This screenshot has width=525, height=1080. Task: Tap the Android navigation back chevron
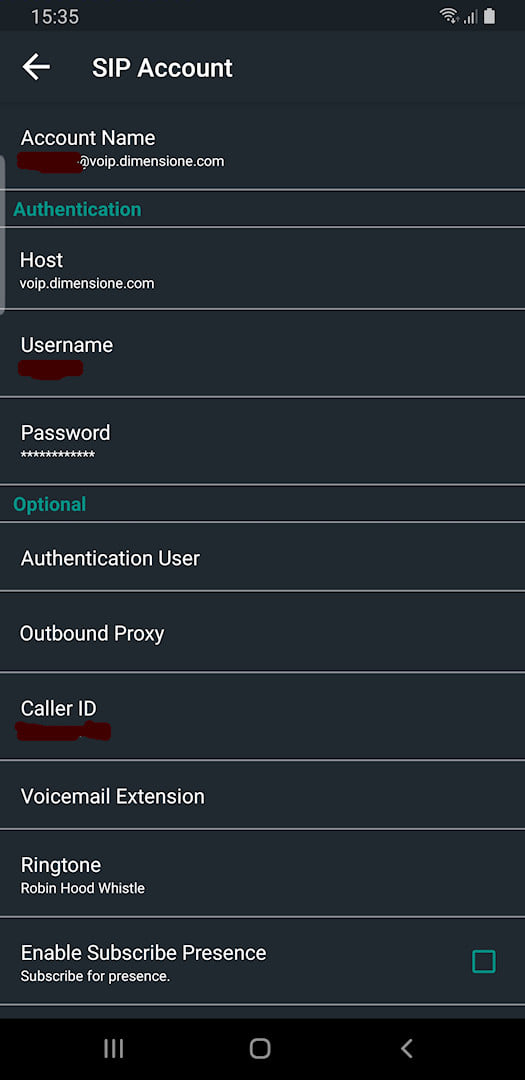pos(406,1048)
